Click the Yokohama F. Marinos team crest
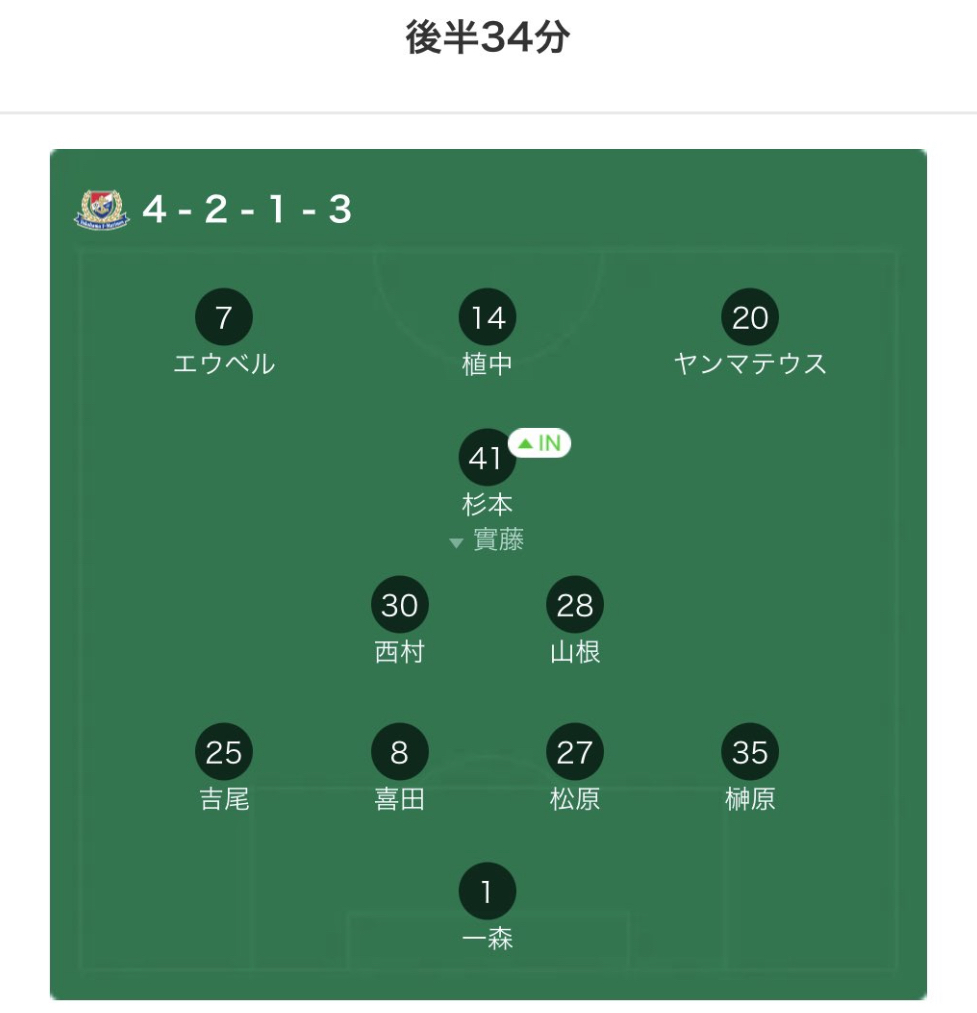 click(101, 209)
